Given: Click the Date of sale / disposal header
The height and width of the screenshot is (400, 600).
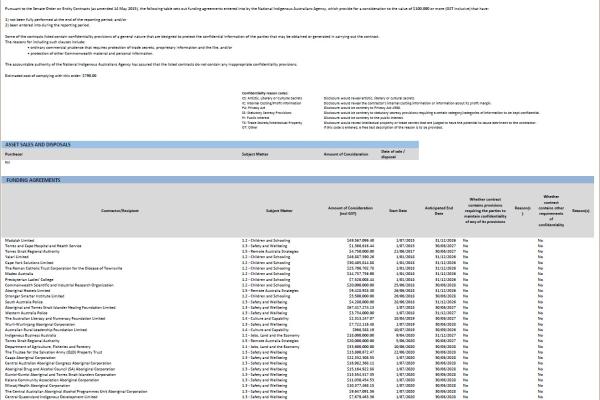Looking at the screenshot, I should point(393,154).
